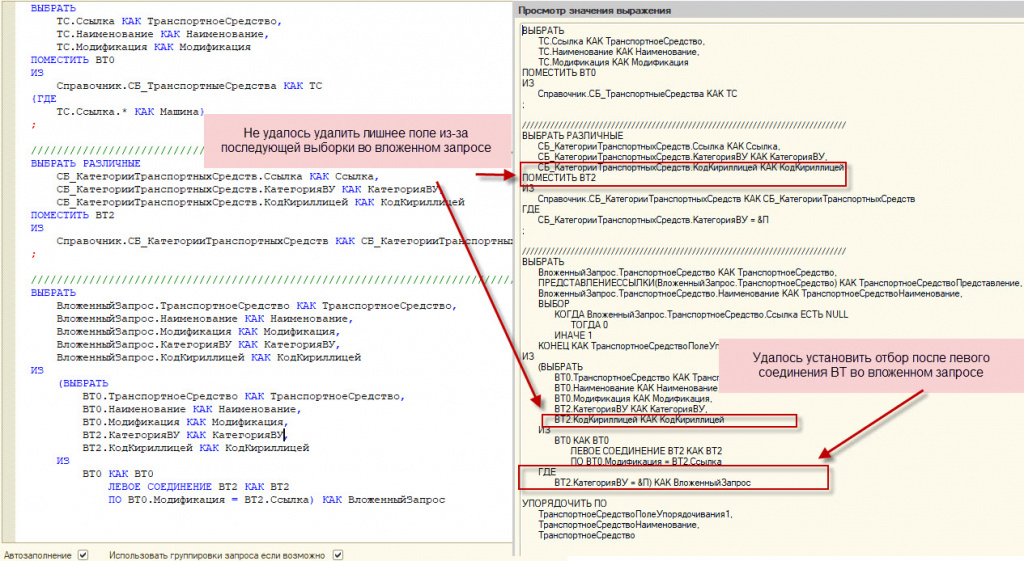Viewport: 1024px width, 561px height.
Task: Click 'ЛЕВОЕ СОЕДИНЕНИЕ ВТ2 КАК ВТ2' in right preview
Action: pyautogui.click(x=647, y=451)
